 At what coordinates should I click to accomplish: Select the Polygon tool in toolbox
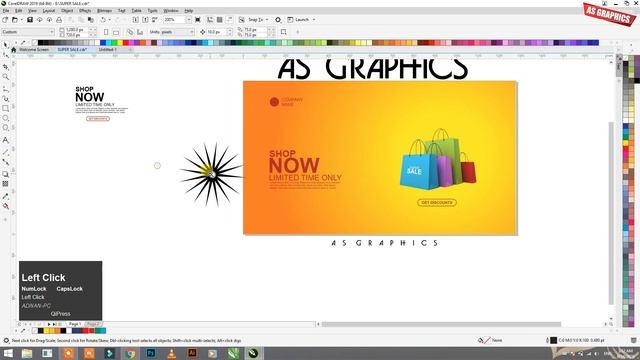coord(5,128)
